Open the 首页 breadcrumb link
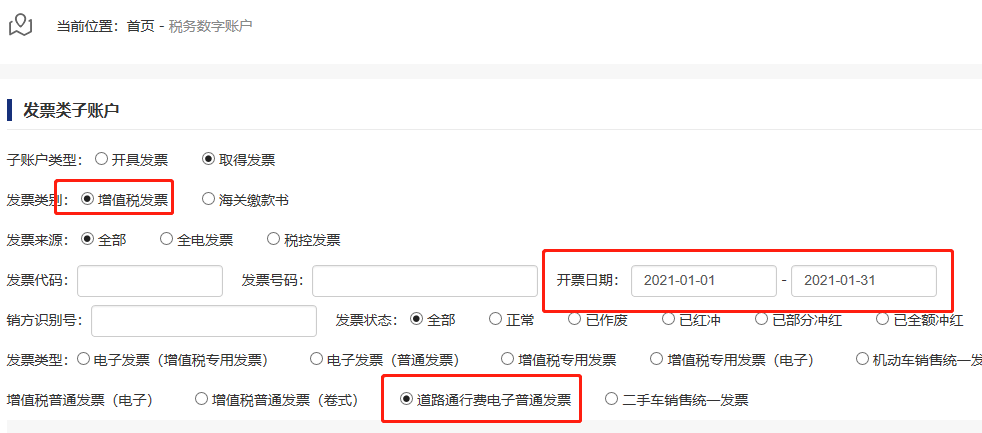 click(x=140, y=27)
